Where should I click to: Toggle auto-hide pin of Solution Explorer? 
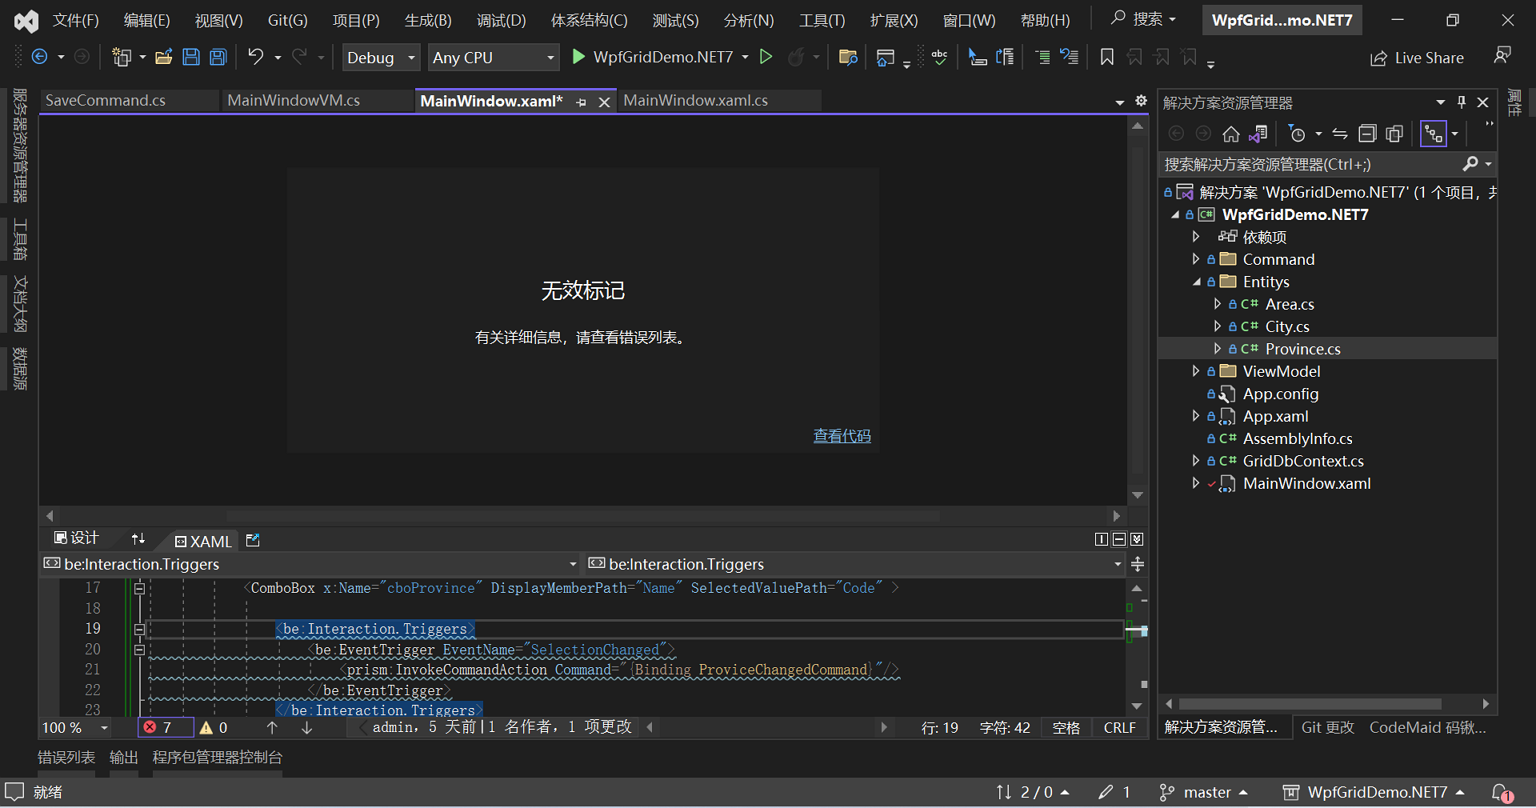pyautogui.click(x=1461, y=102)
